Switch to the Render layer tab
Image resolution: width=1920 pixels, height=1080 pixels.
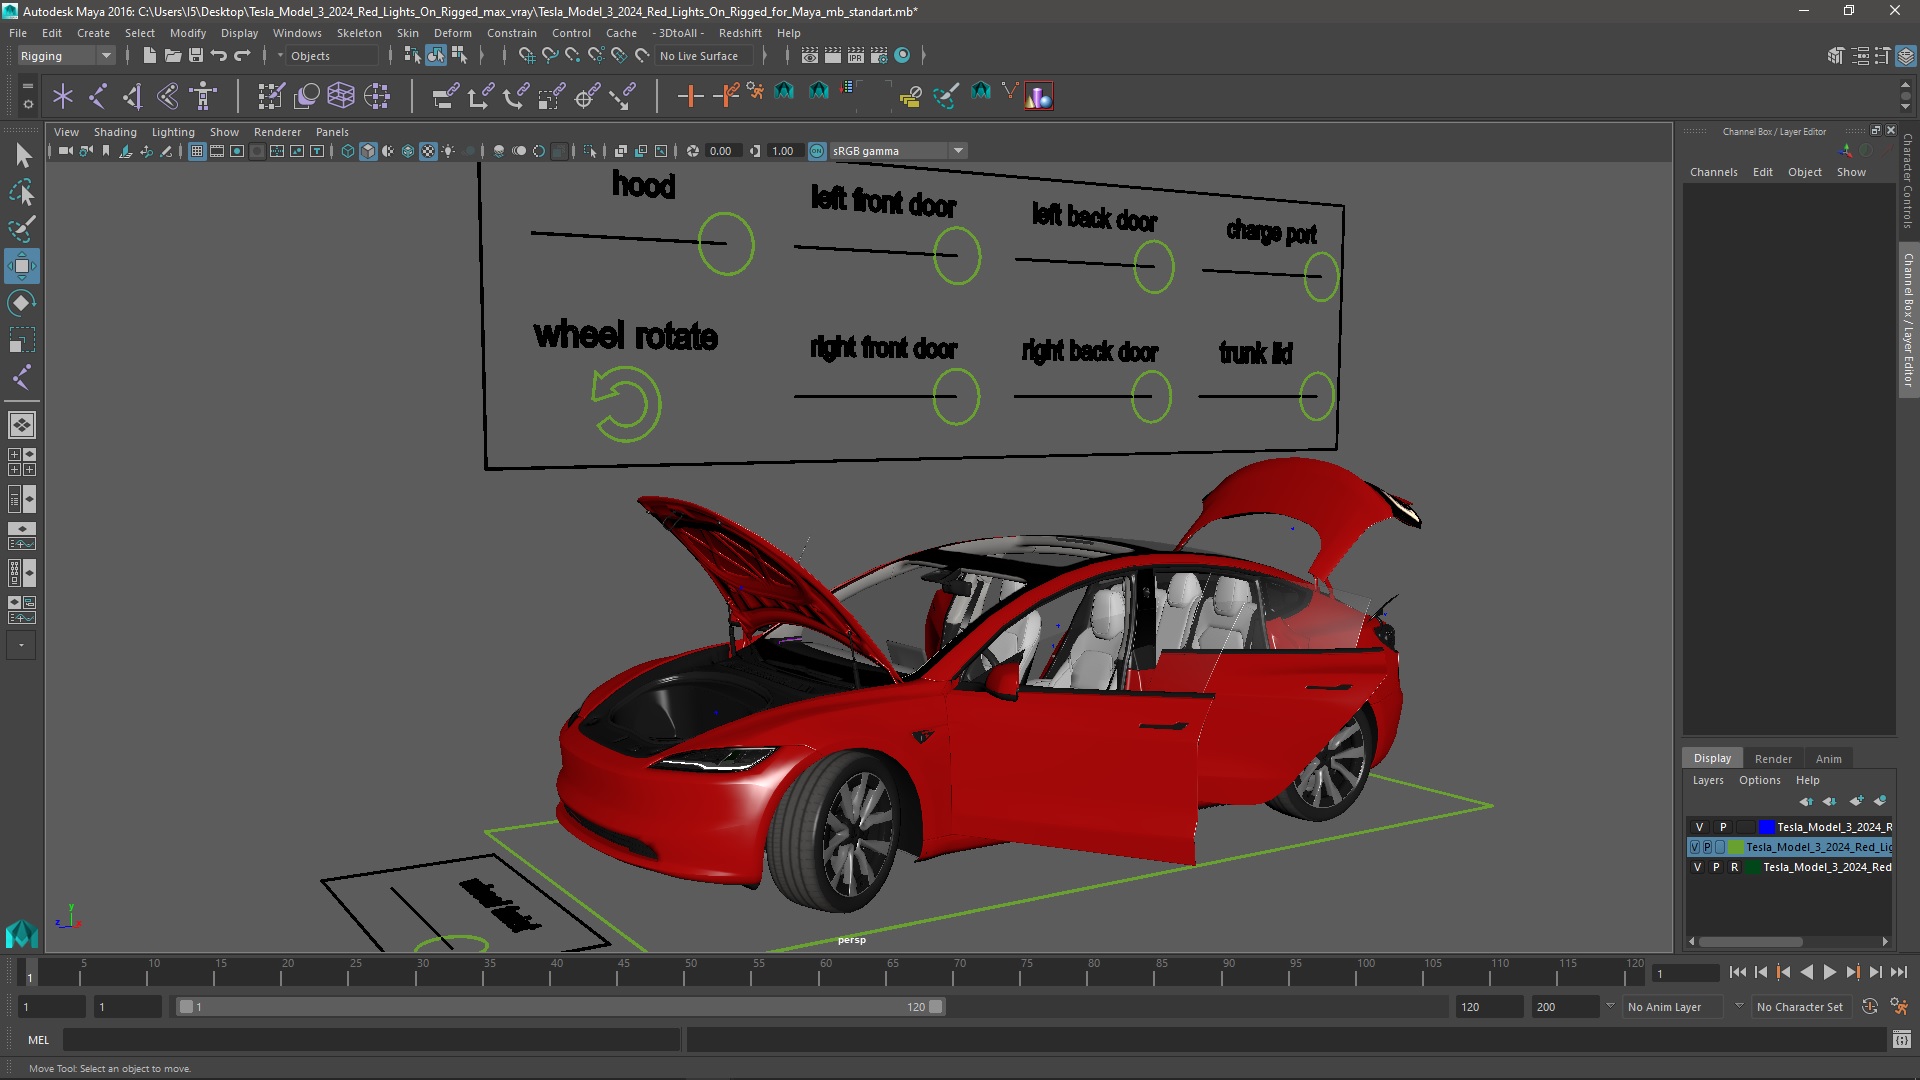pos(1773,759)
